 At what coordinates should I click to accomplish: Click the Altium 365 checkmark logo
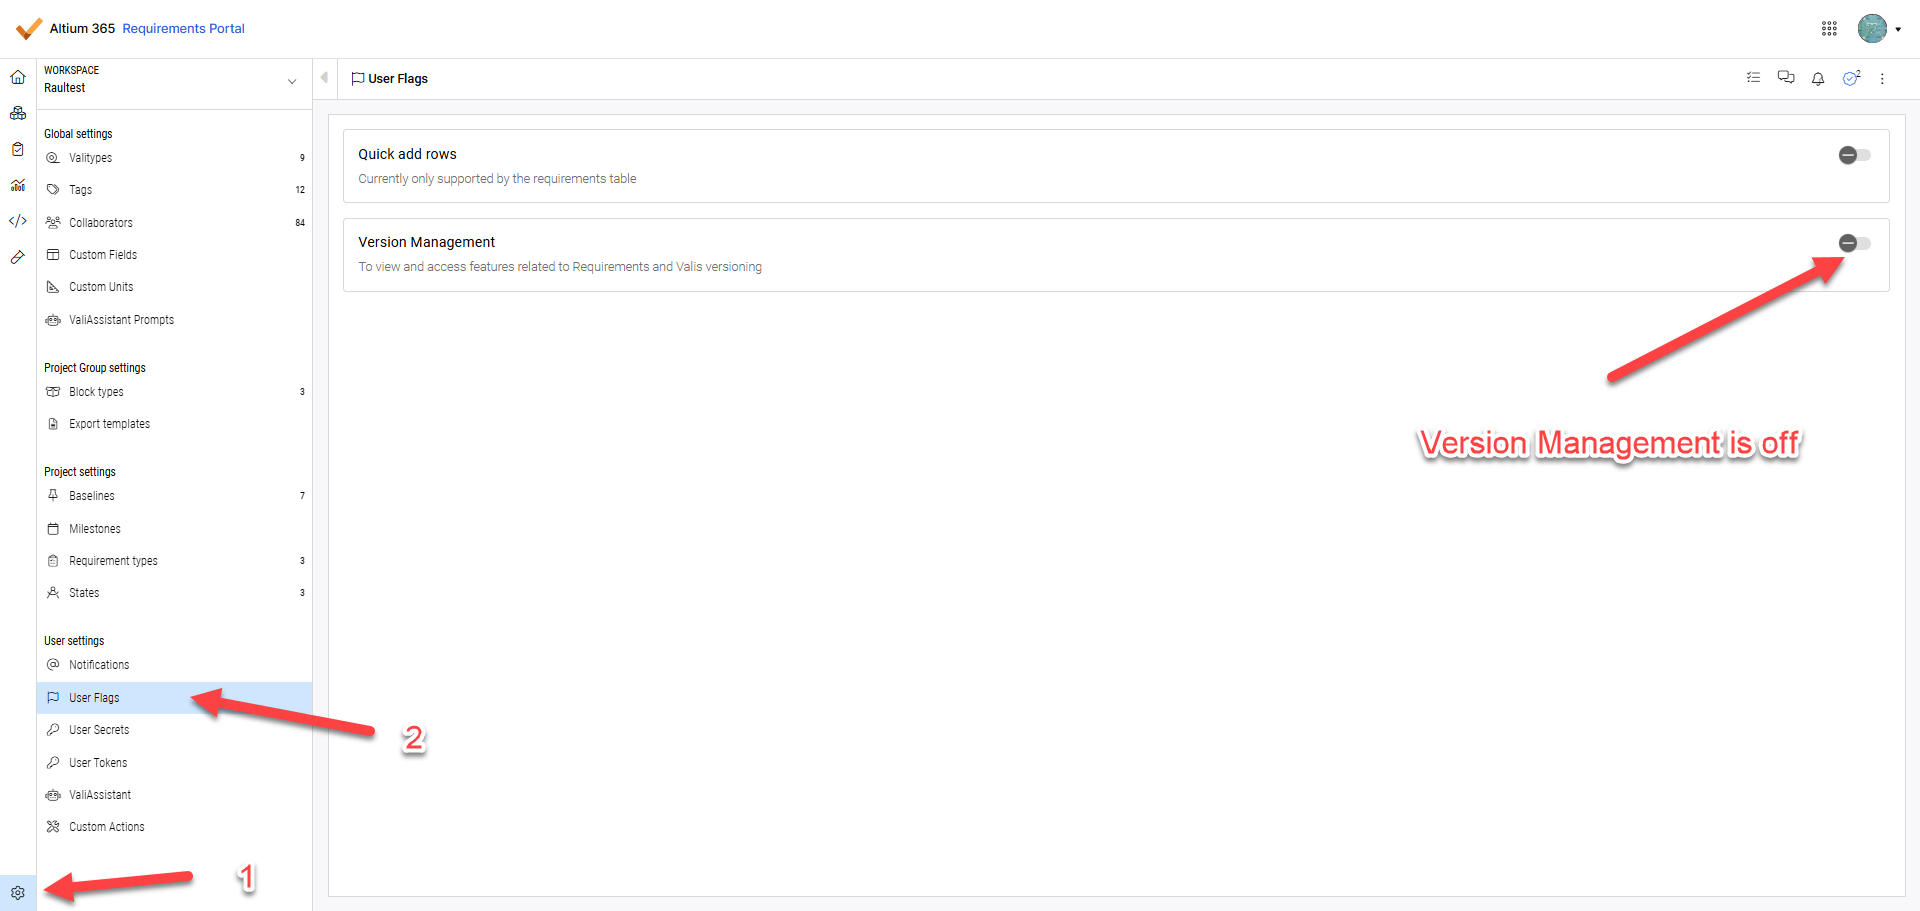pyautogui.click(x=29, y=28)
